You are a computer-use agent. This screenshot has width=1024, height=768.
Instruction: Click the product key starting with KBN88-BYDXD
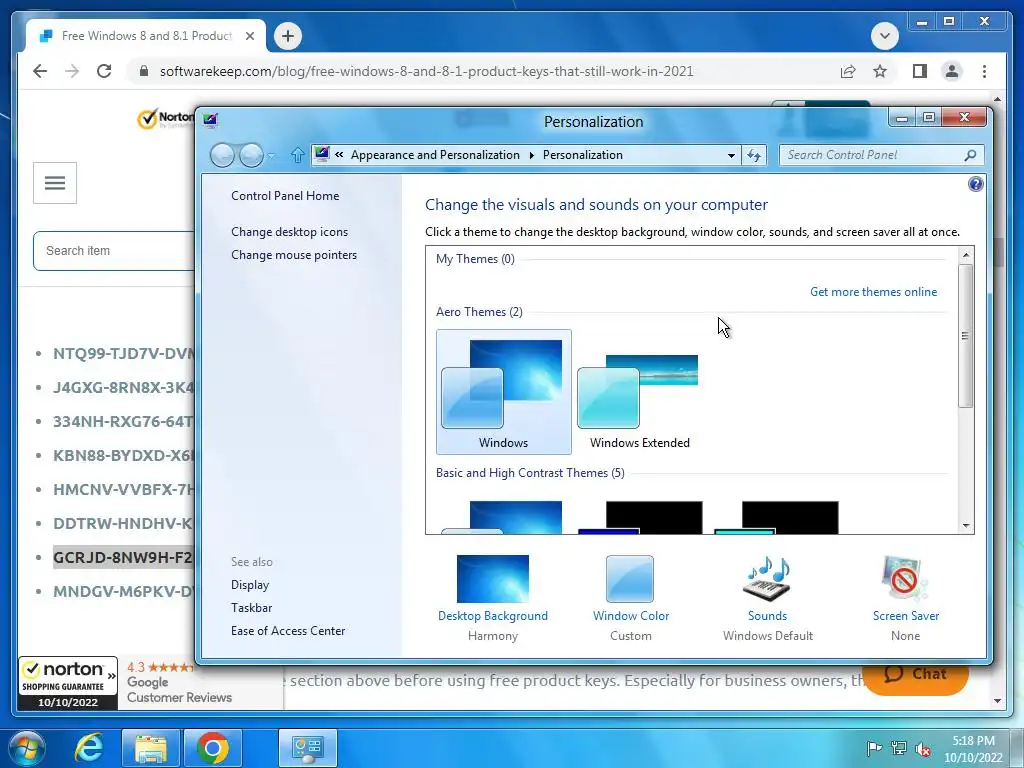123,455
